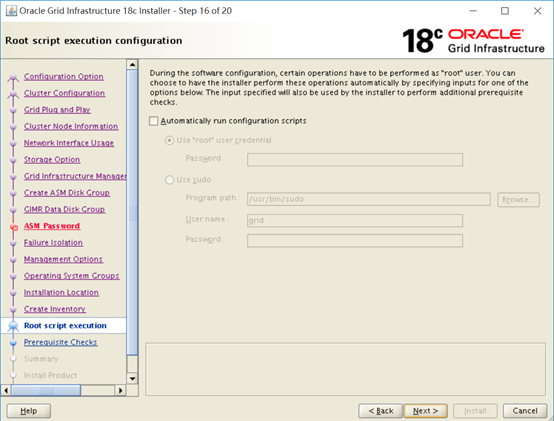554x421 pixels.
Task: Select the Use sudo radio button
Action: [169, 180]
